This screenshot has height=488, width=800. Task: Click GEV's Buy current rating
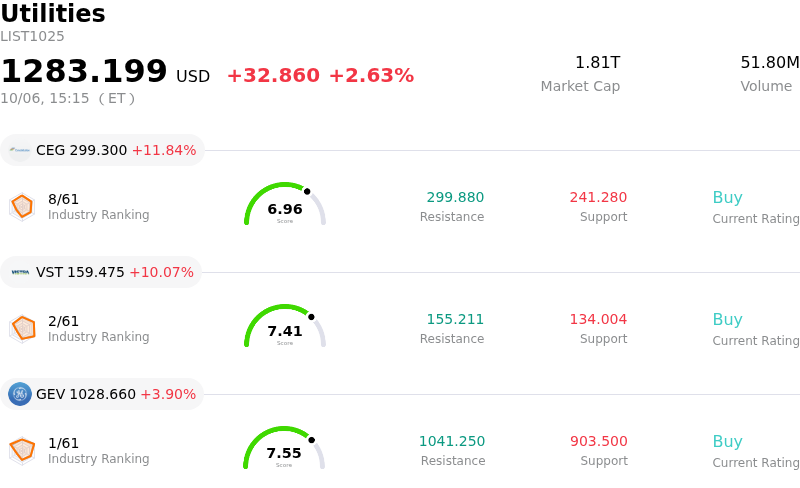(728, 442)
